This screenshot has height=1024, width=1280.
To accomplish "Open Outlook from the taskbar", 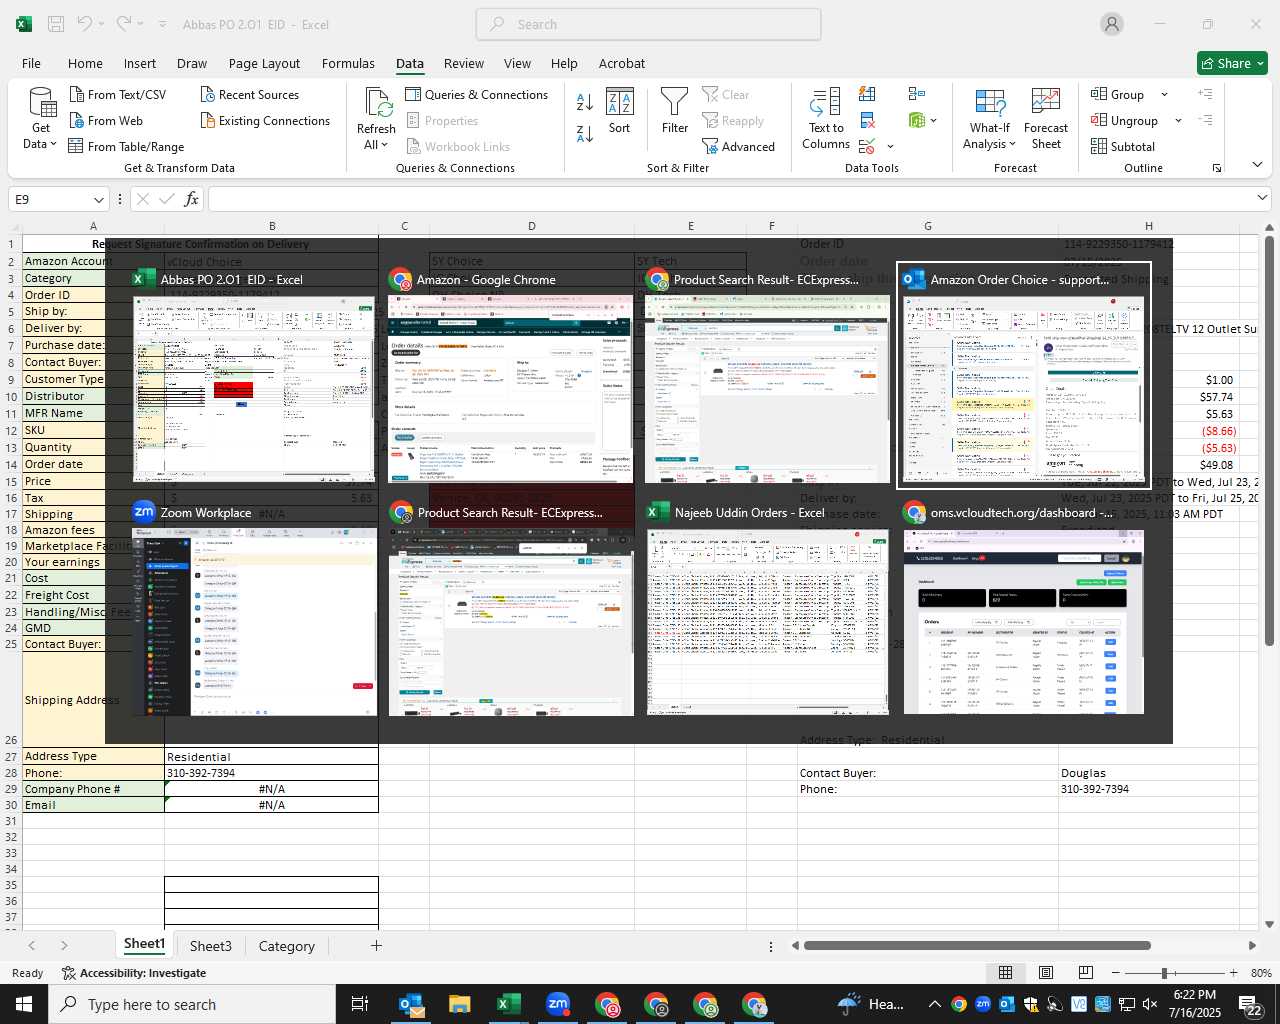I will tap(411, 1004).
